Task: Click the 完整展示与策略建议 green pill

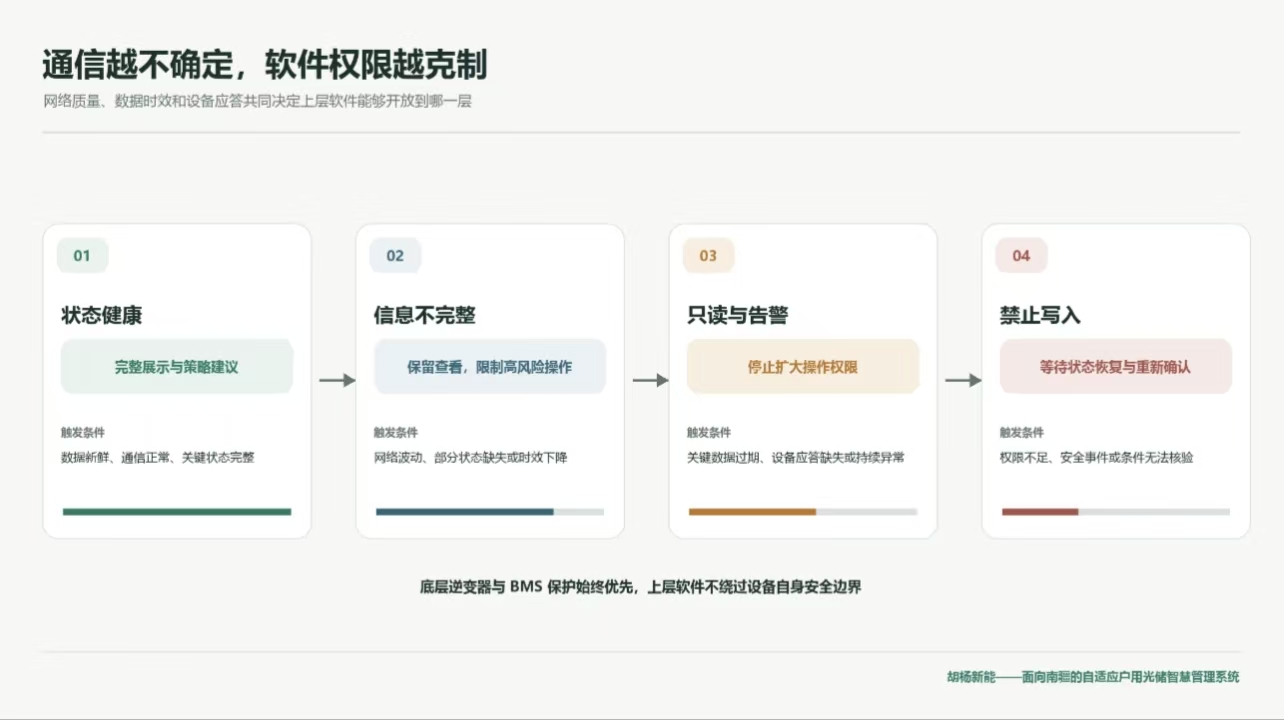Action: (x=177, y=366)
